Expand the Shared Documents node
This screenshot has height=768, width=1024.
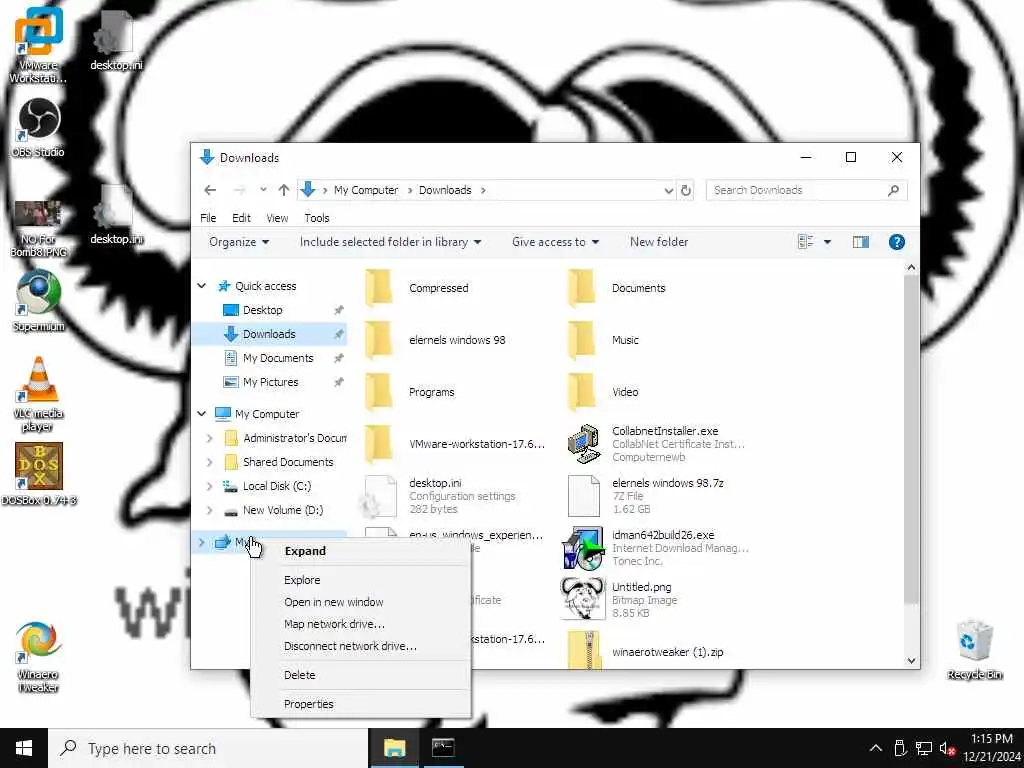(210, 462)
